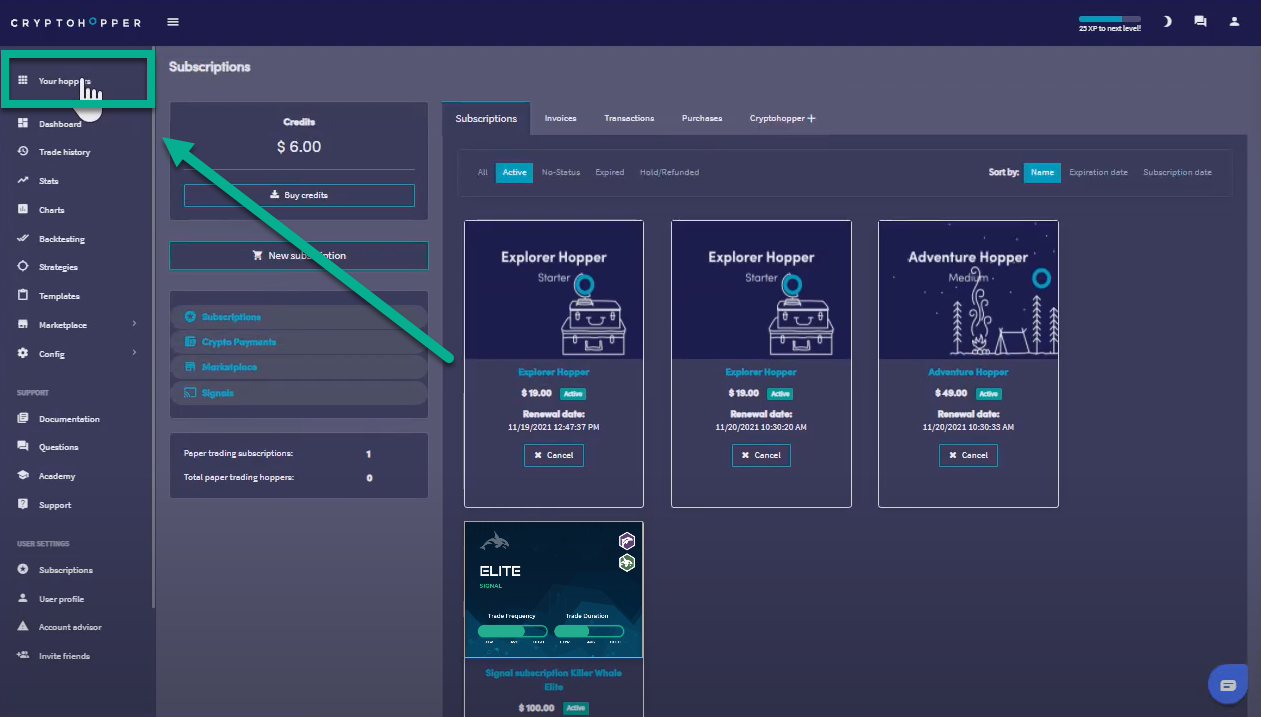Click the Buy credits button
This screenshot has width=1261, height=717.
pos(299,195)
